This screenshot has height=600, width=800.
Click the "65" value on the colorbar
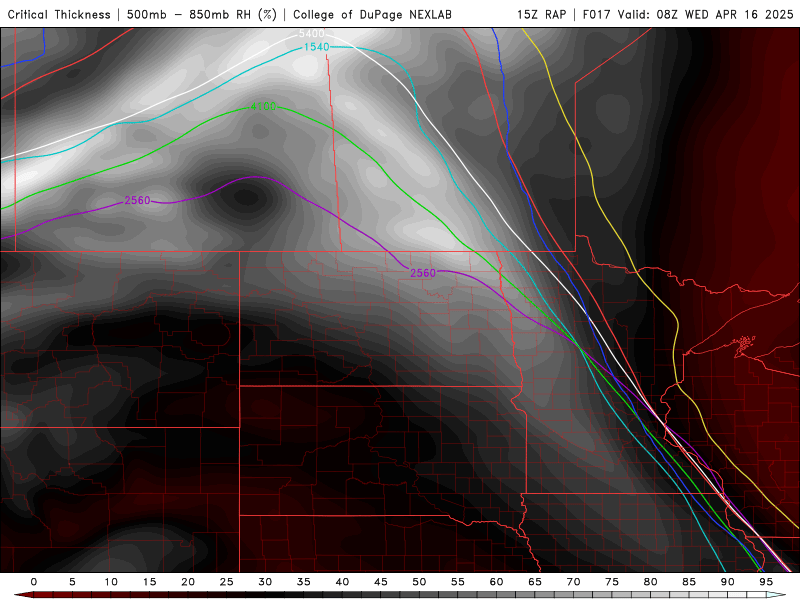coord(535,582)
